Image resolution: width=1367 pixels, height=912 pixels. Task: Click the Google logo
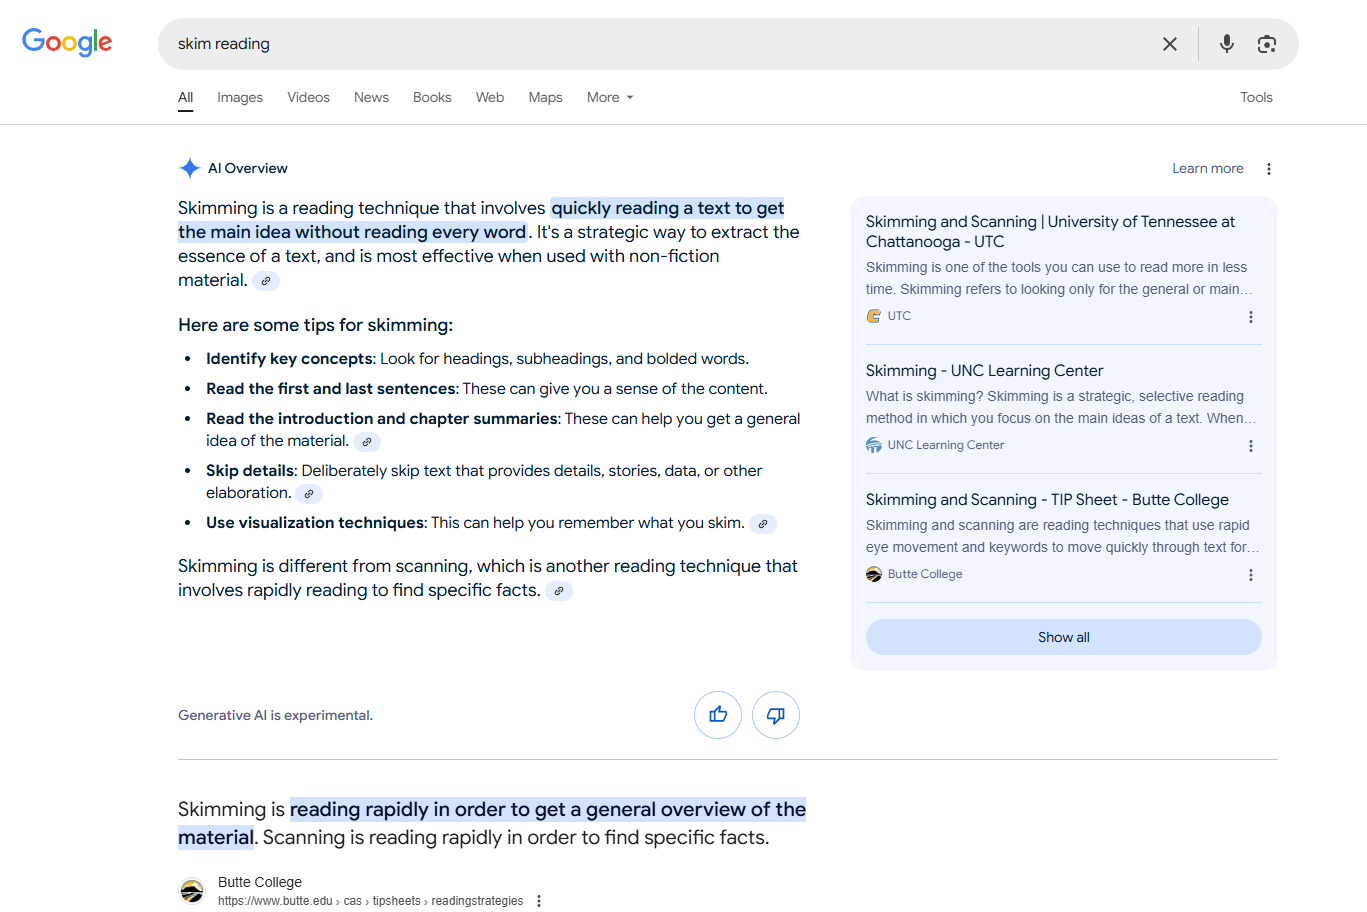pos(67,42)
